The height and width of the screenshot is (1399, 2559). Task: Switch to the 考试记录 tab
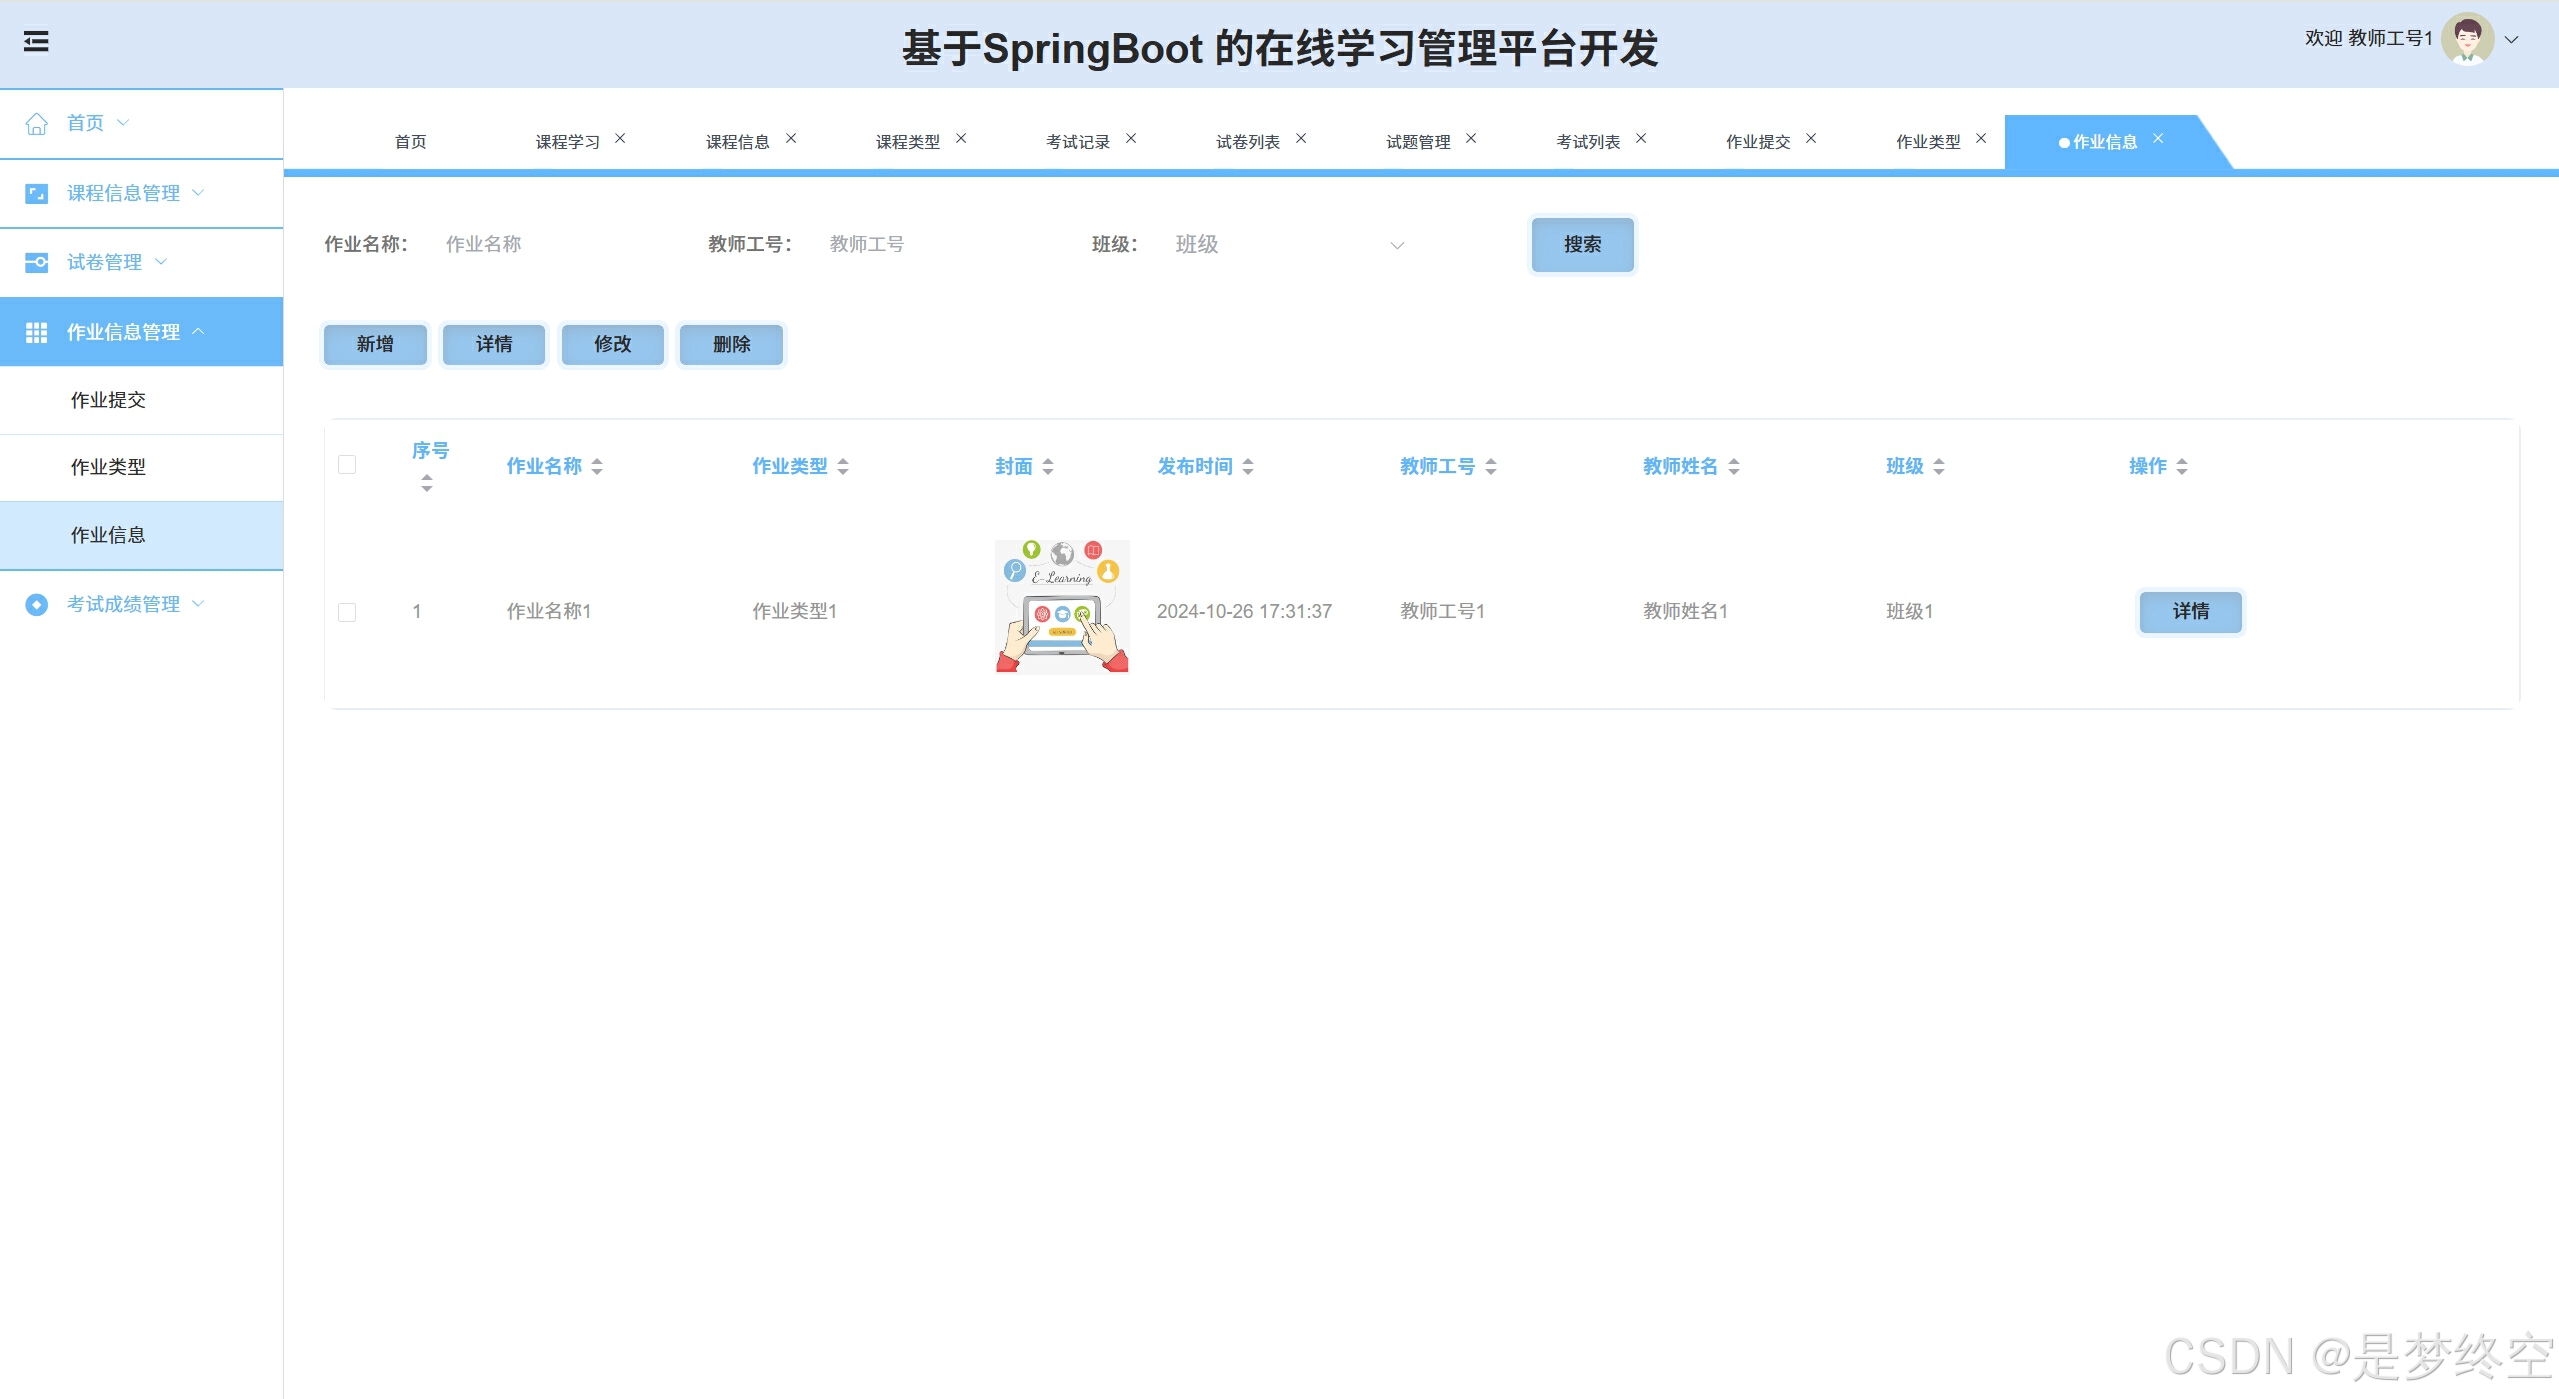click(x=1077, y=142)
